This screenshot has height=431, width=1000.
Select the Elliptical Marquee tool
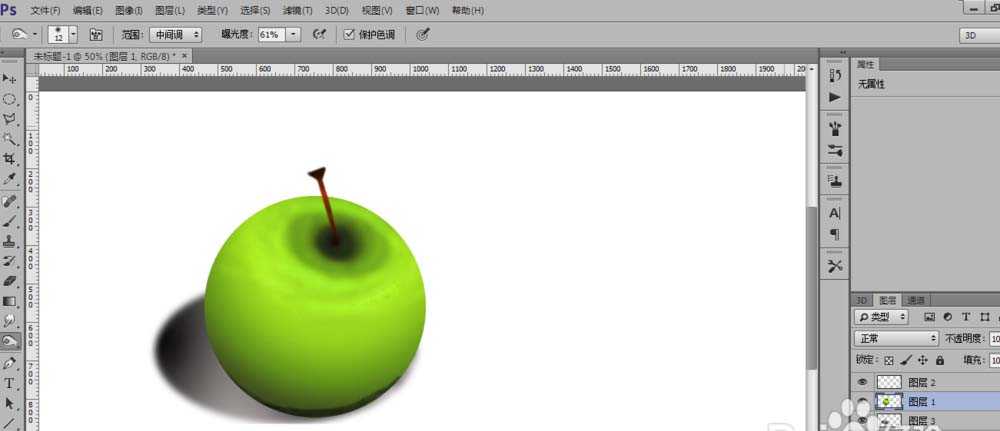pos(11,99)
